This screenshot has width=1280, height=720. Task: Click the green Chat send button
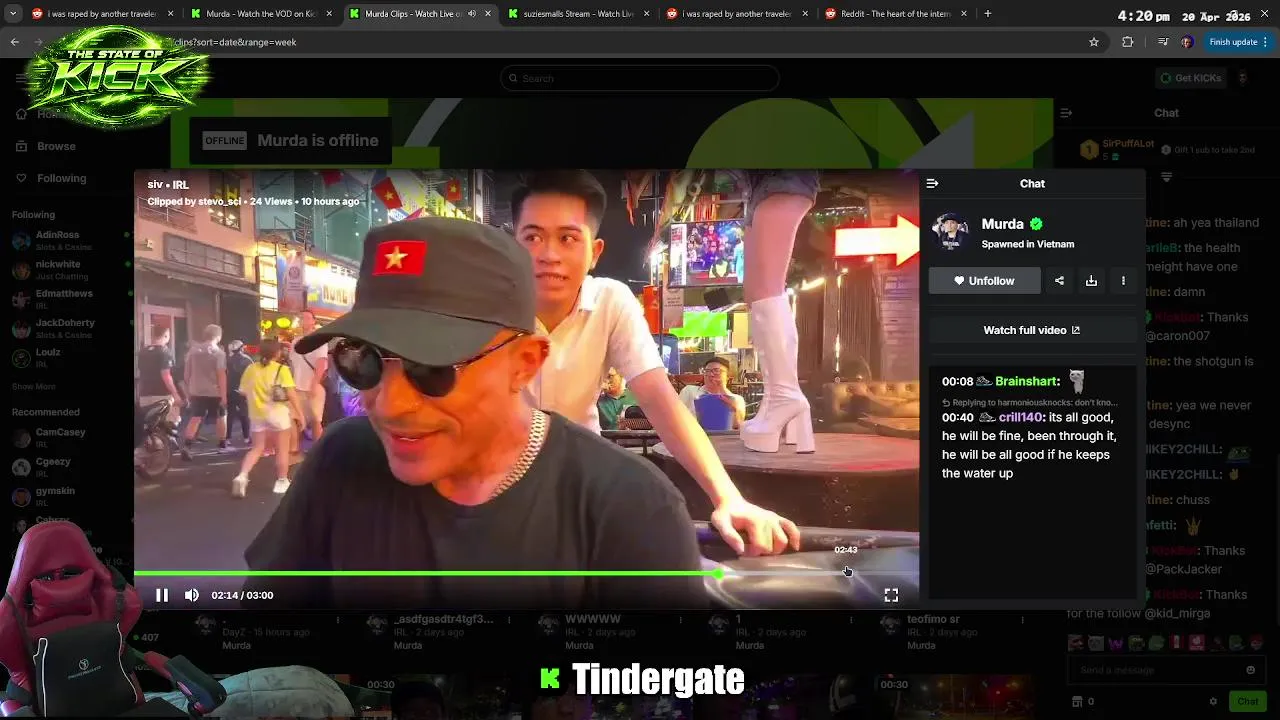click(x=1247, y=701)
